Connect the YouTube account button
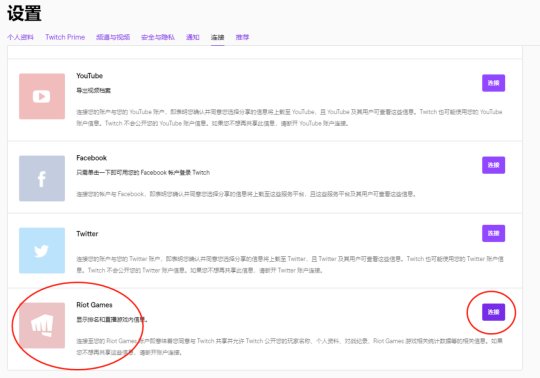 (x=493, y=83)
